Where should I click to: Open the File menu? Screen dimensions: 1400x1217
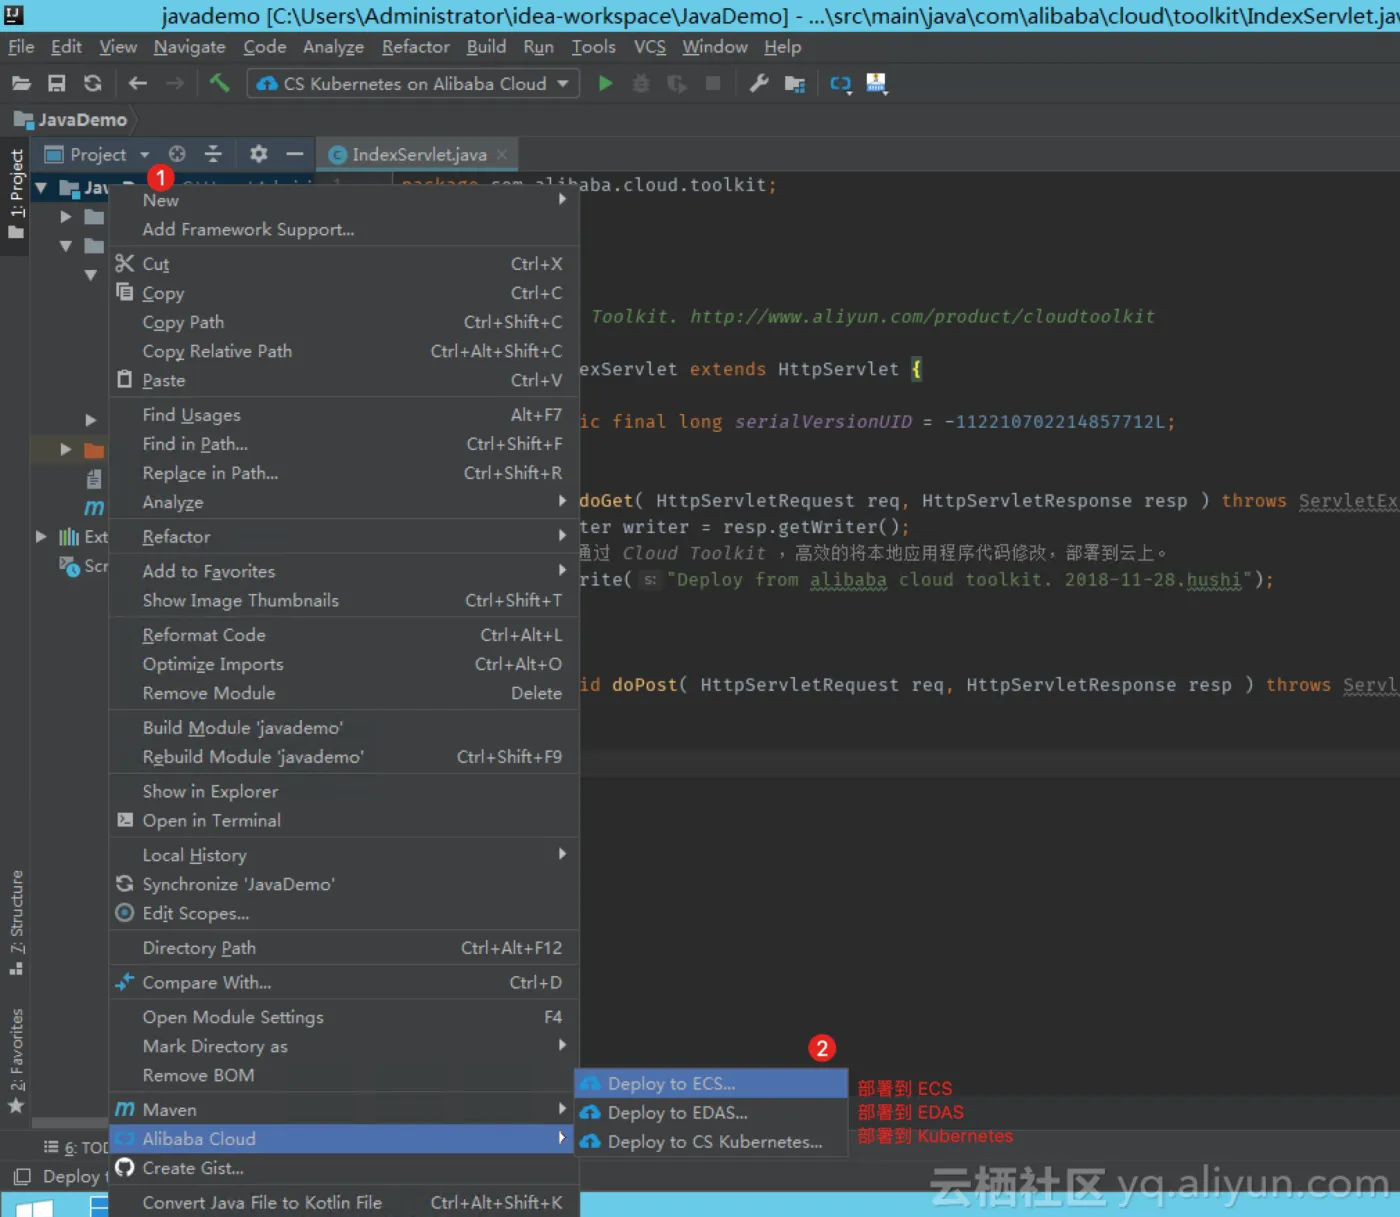point(21,47)
